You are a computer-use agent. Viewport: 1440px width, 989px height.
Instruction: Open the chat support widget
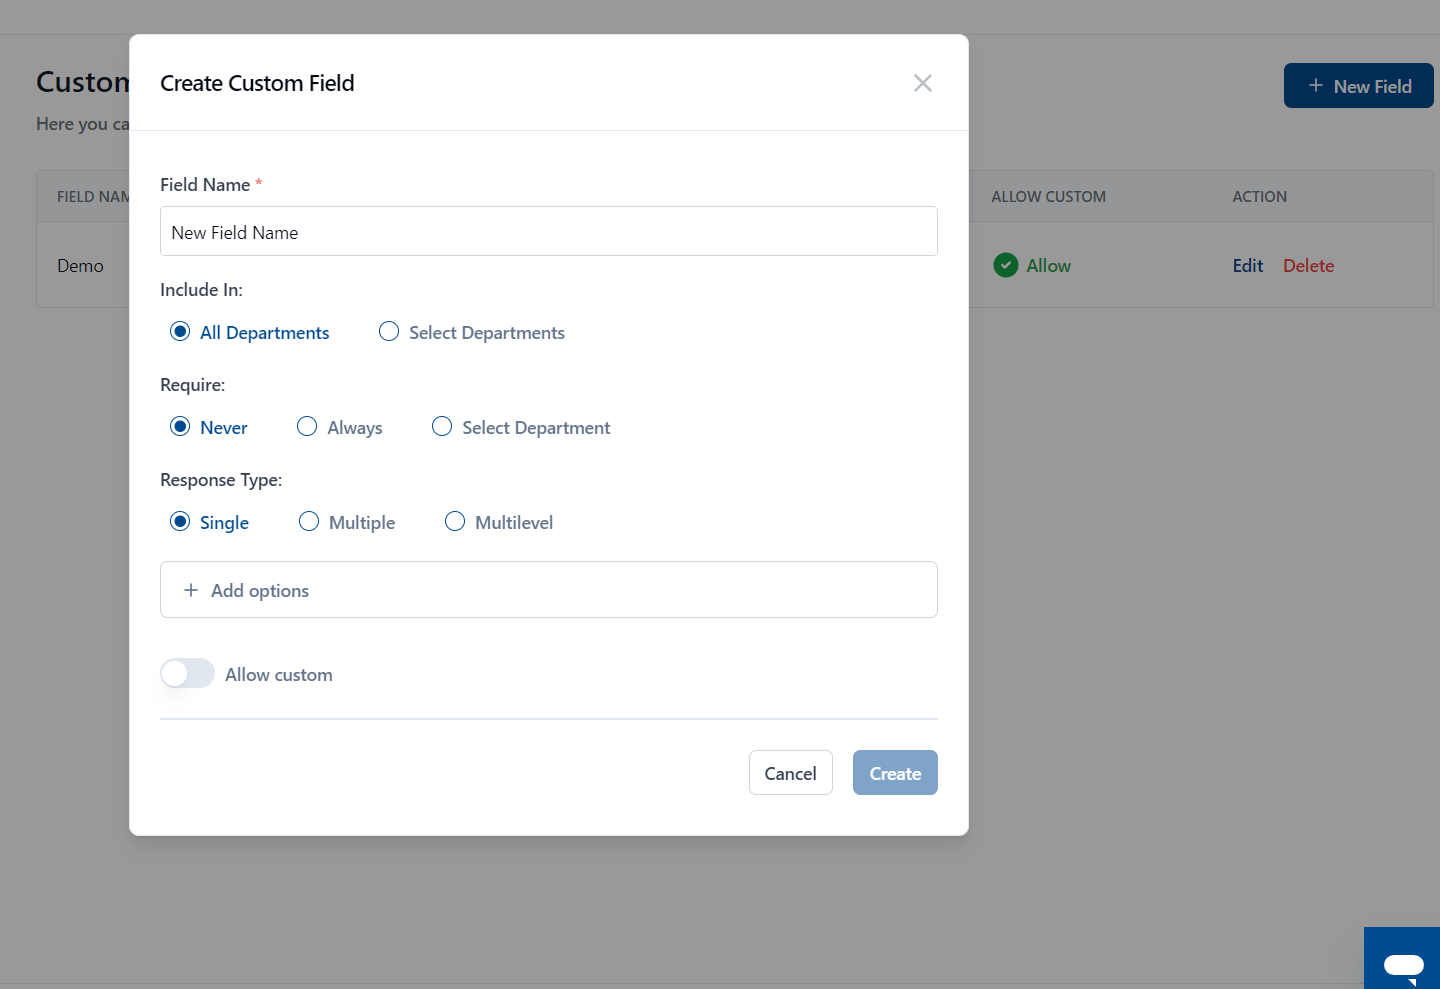(x=1403, y=962)
